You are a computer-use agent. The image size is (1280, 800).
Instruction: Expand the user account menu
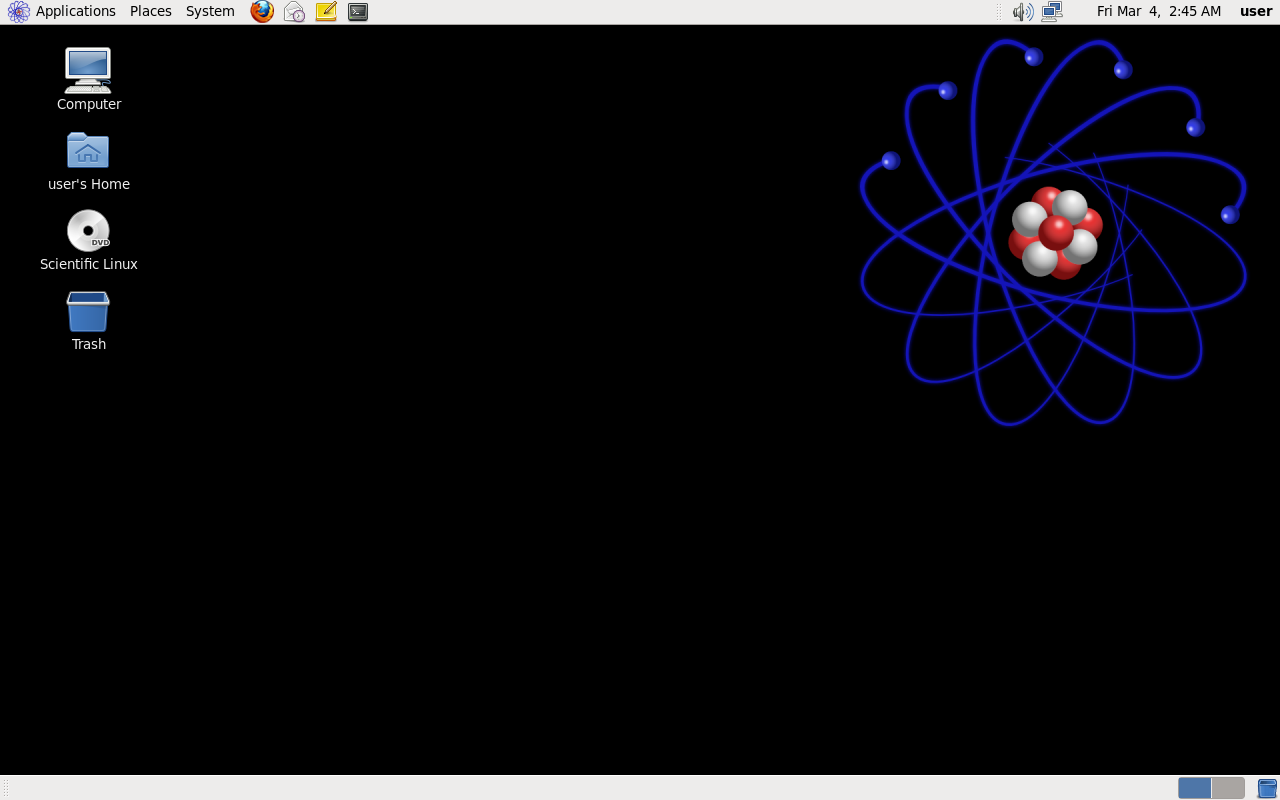coord(1256,11)
